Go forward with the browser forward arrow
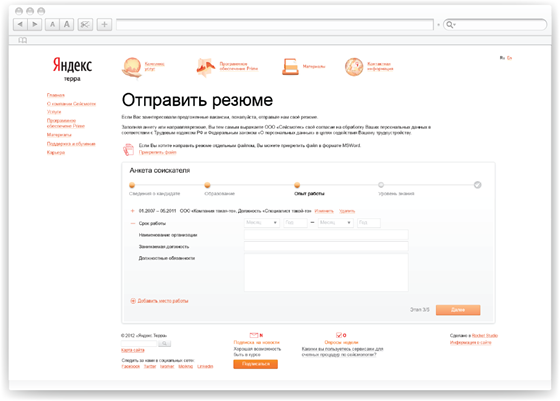This screenshot has width=560, height=401. click(x=35, y=24)
